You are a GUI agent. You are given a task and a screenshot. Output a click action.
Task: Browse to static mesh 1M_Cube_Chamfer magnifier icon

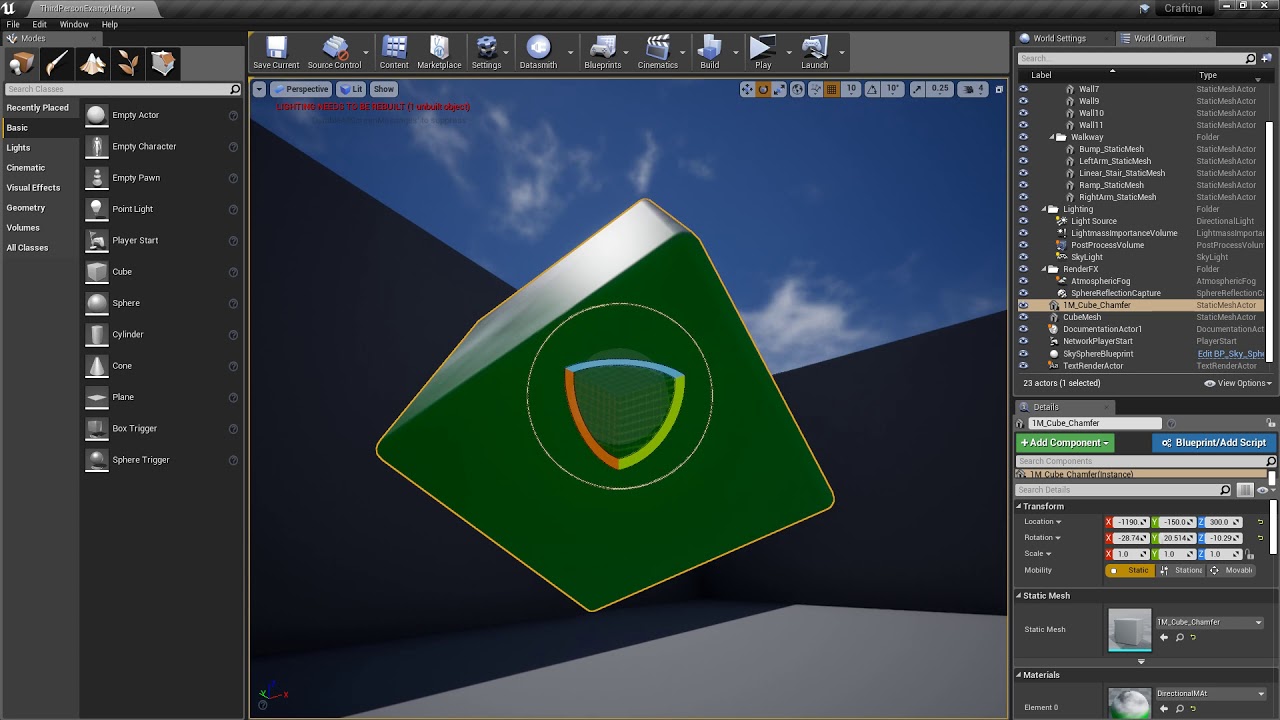1179,637
